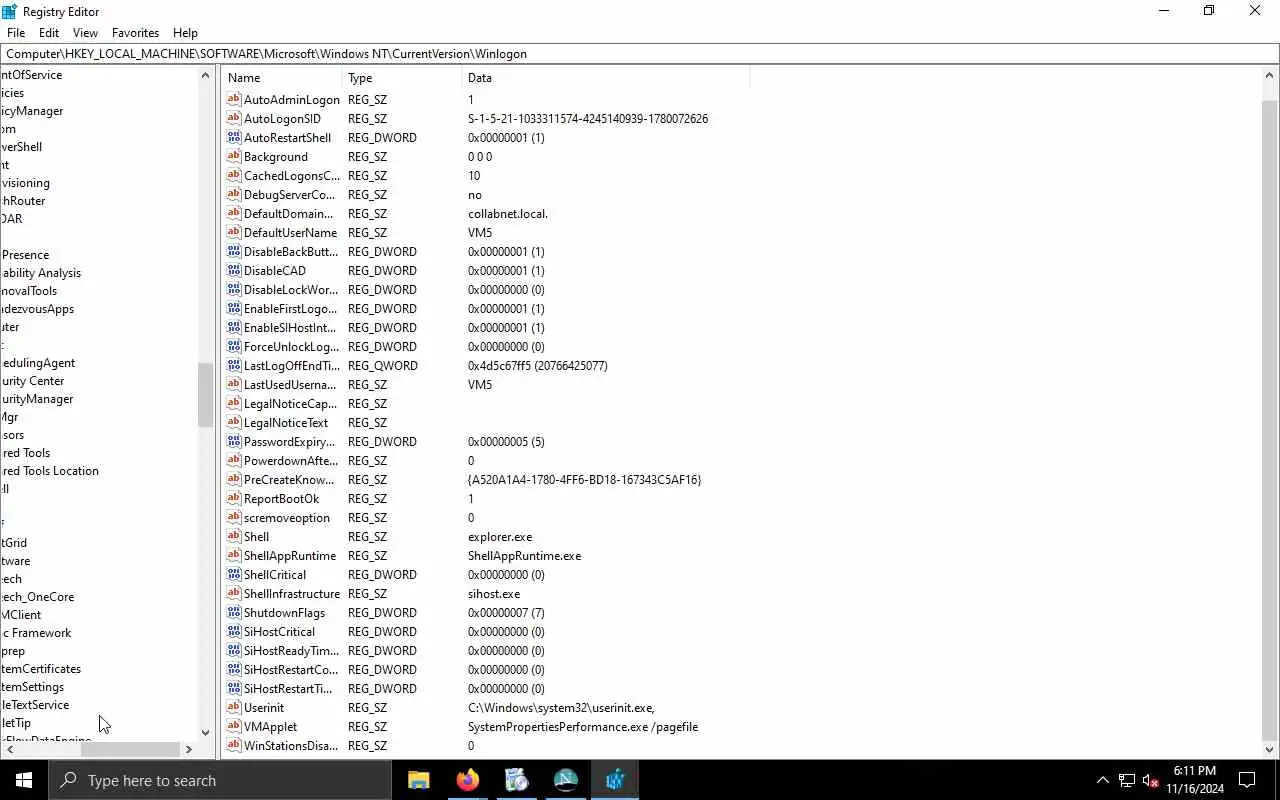Viewport: 1280px width, 800px height.
Task: Click the AutoRestartShell DWORD icon
Action: click(x=234, y=137)
